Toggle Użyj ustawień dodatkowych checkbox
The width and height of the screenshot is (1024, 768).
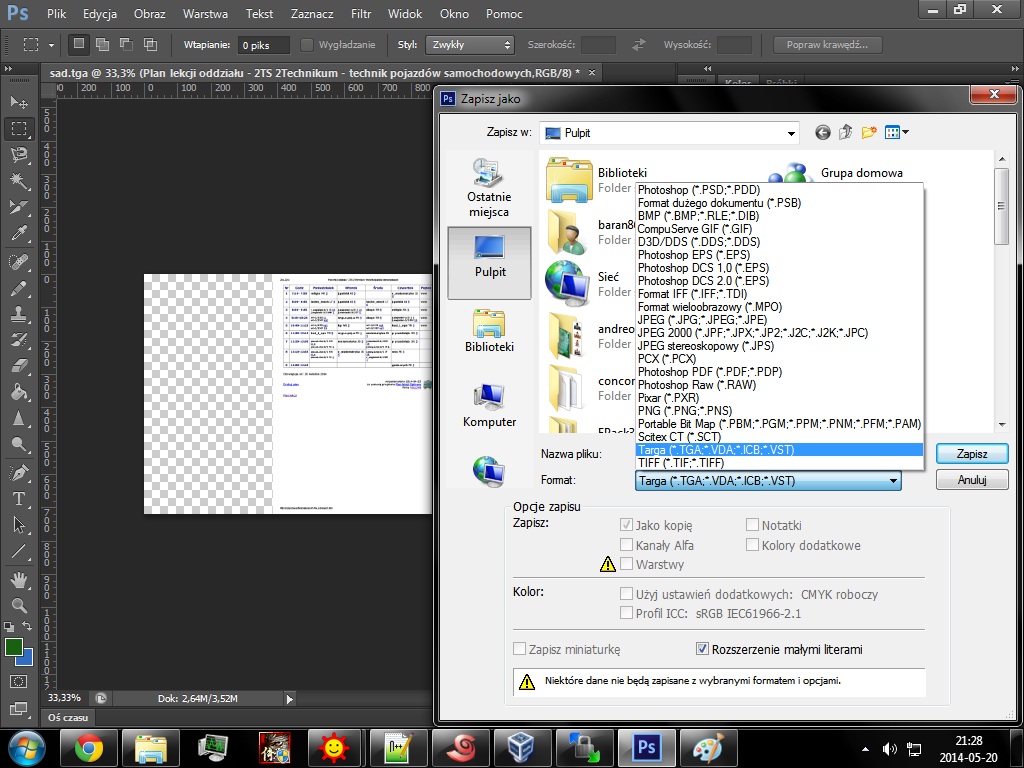[626, 594]
